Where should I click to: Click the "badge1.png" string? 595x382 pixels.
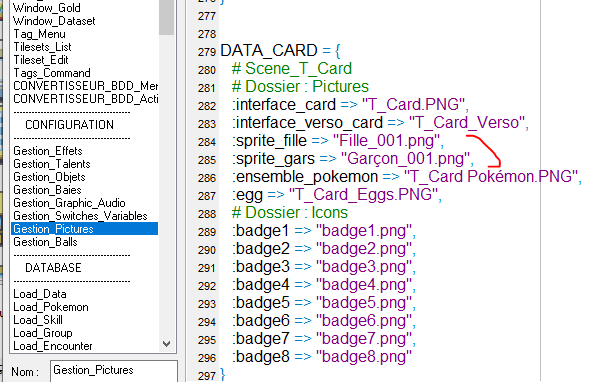(x=364, y=231)
